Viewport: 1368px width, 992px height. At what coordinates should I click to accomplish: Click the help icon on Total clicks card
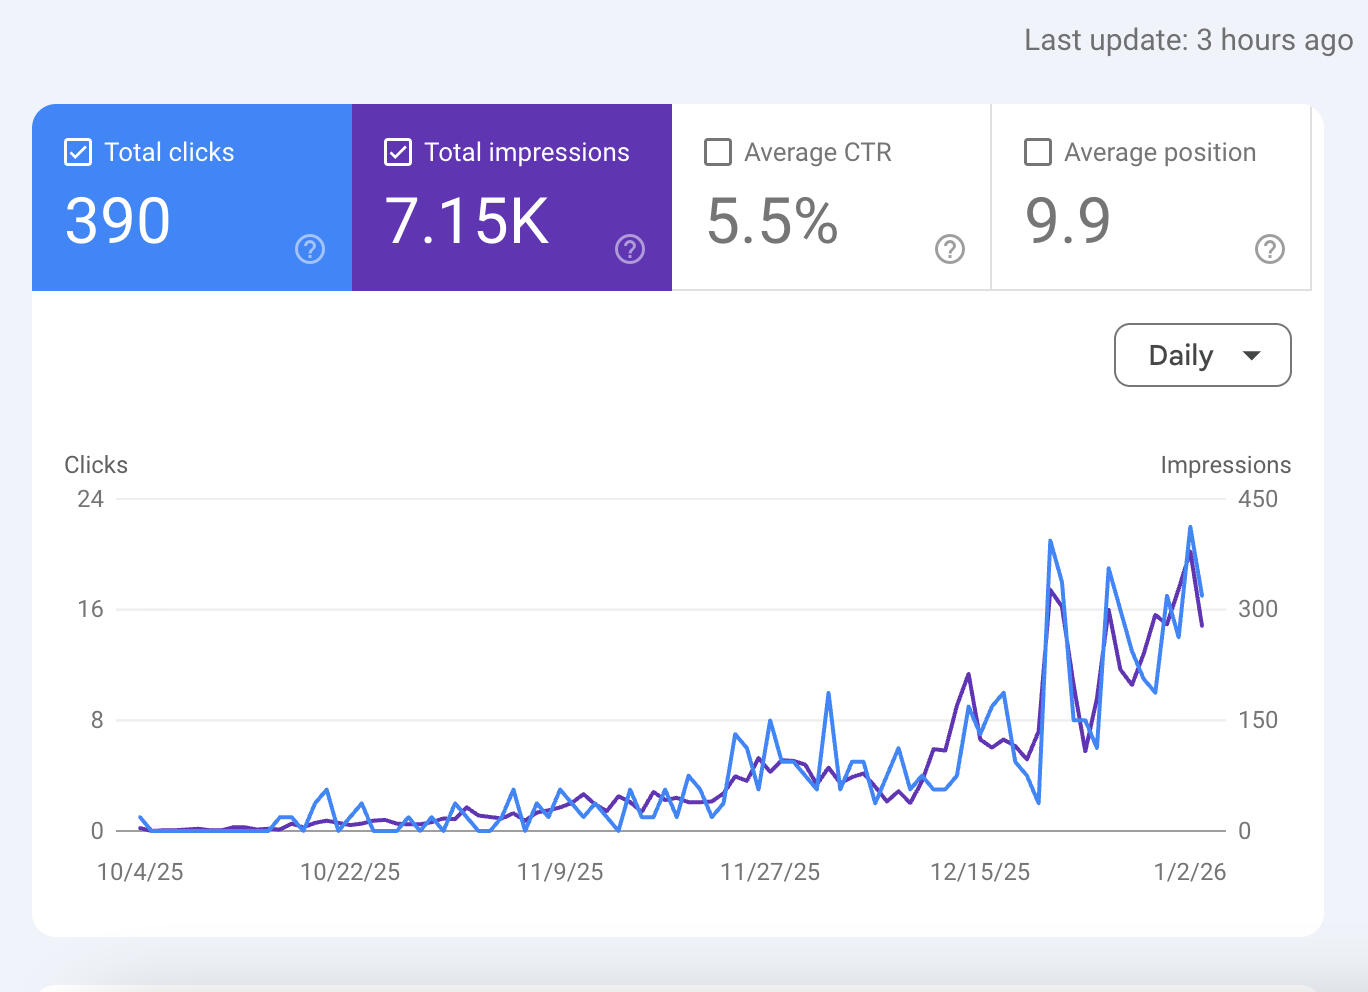tap(310, 250)
